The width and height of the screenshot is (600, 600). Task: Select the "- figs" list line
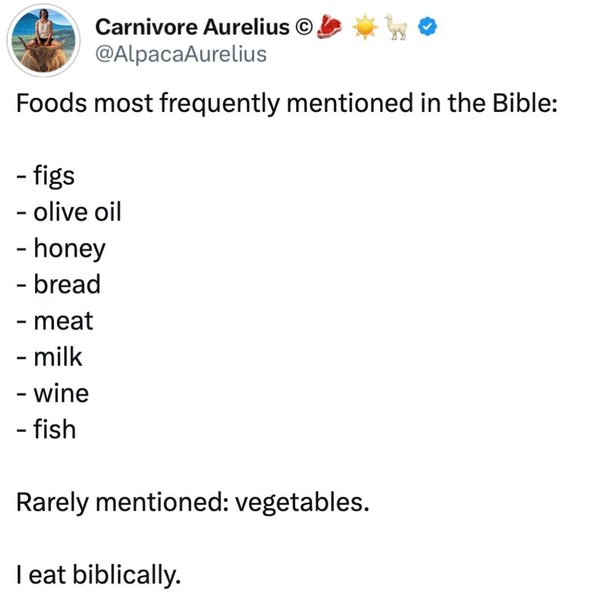tap(46, 176)
